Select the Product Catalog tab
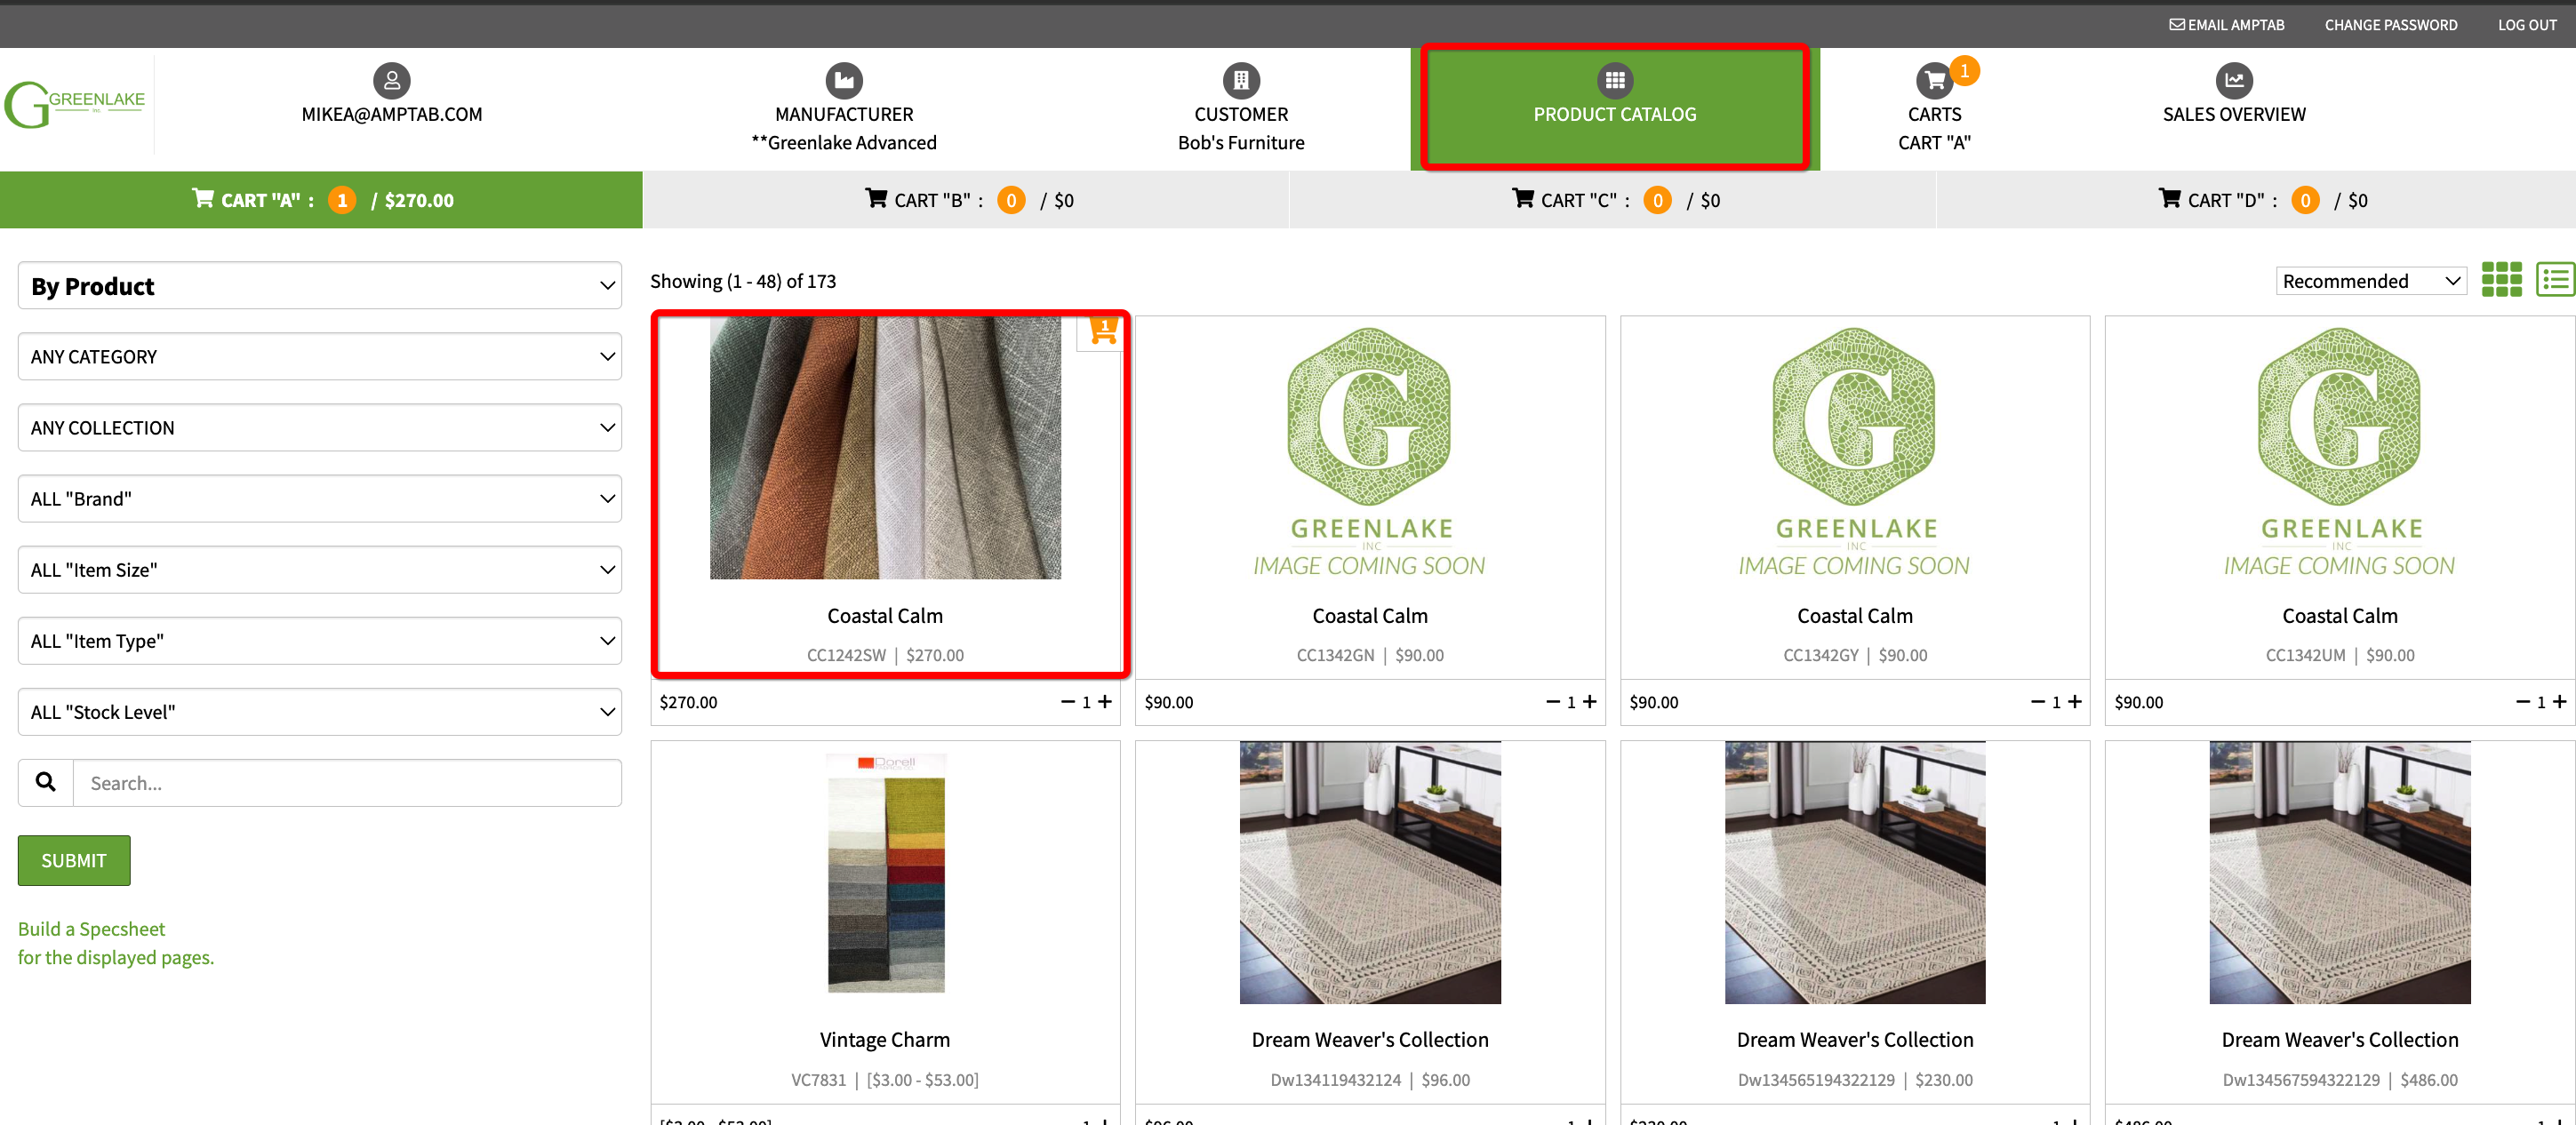The width and height of the screenshot is (2576, 1125). point(1614,108)
